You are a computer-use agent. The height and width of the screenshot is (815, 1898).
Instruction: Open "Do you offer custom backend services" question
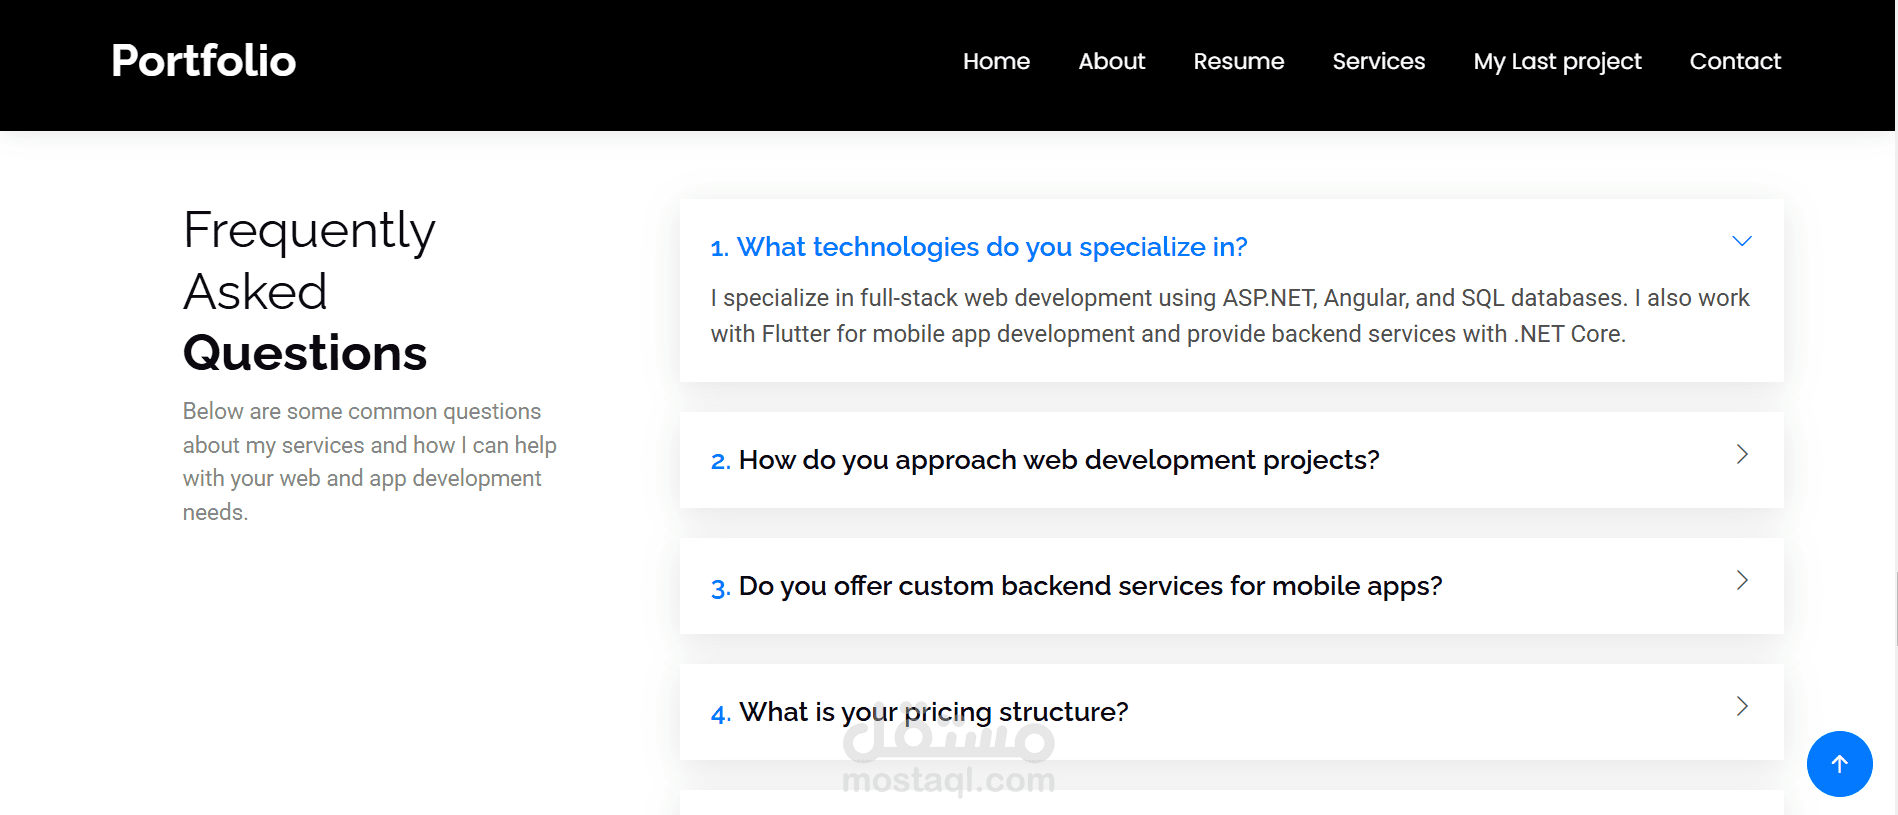[1090, 586]
